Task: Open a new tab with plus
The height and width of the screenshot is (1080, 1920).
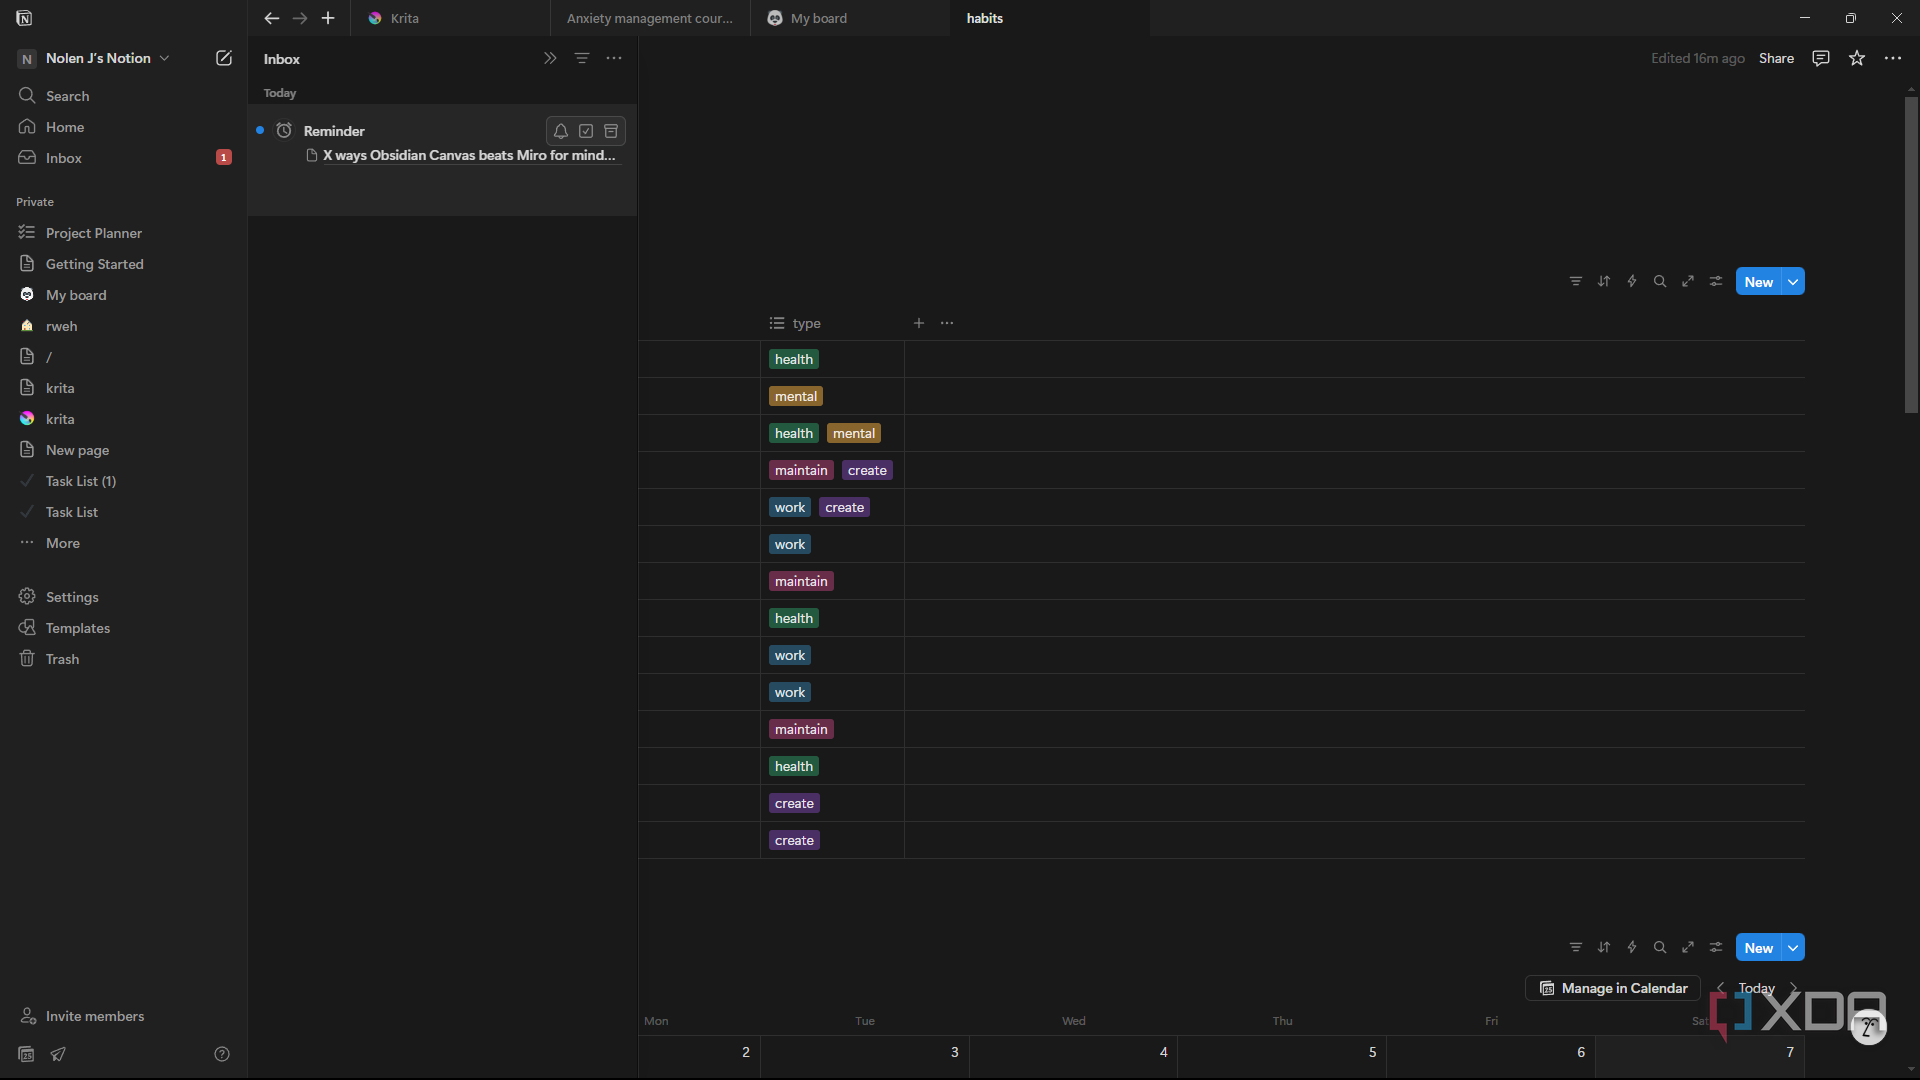Action: (328, 18)
